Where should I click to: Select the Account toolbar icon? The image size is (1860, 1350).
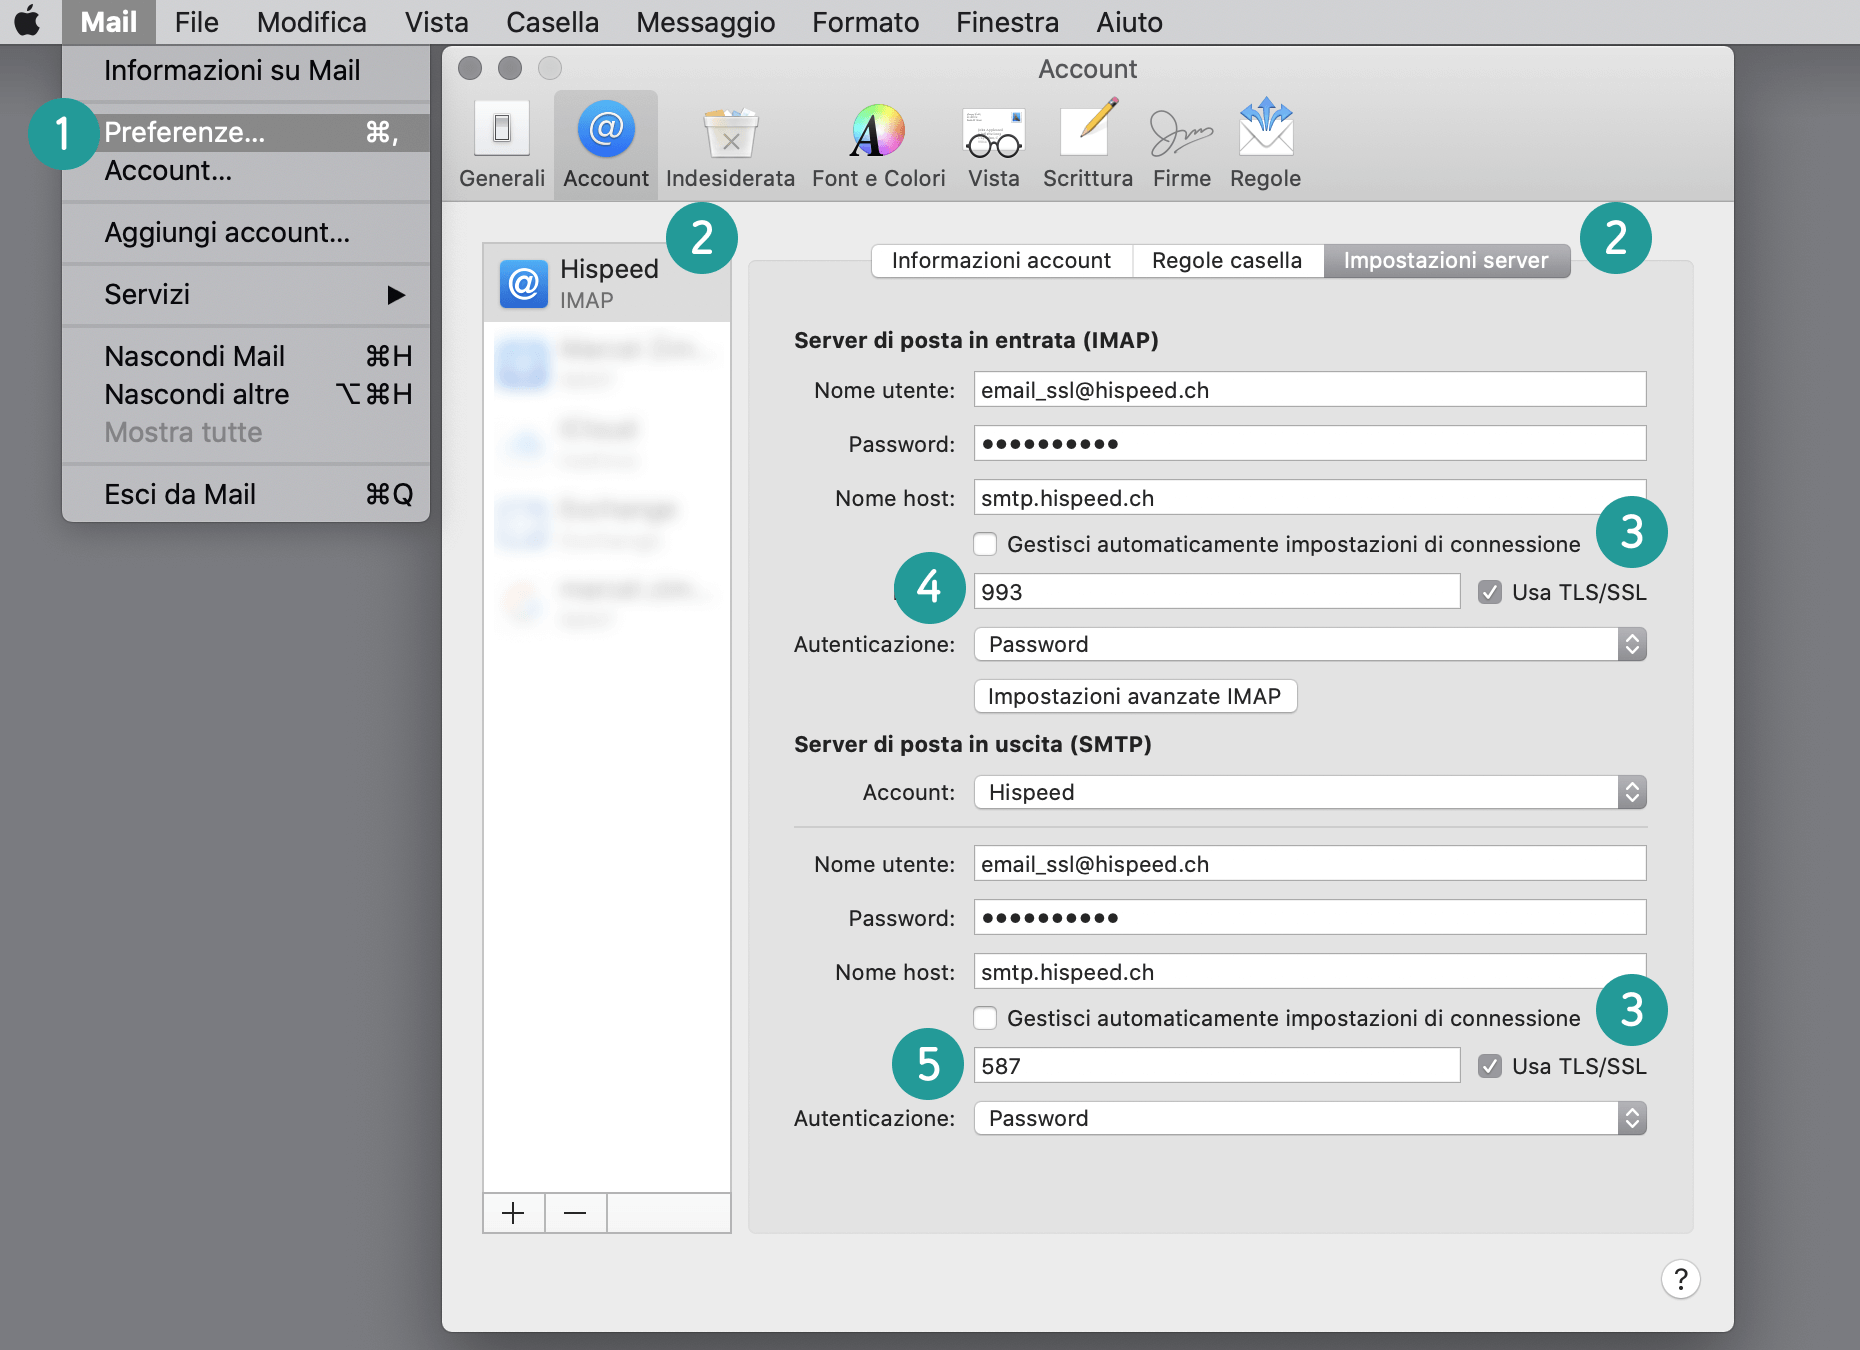click(x=606, y=144)
